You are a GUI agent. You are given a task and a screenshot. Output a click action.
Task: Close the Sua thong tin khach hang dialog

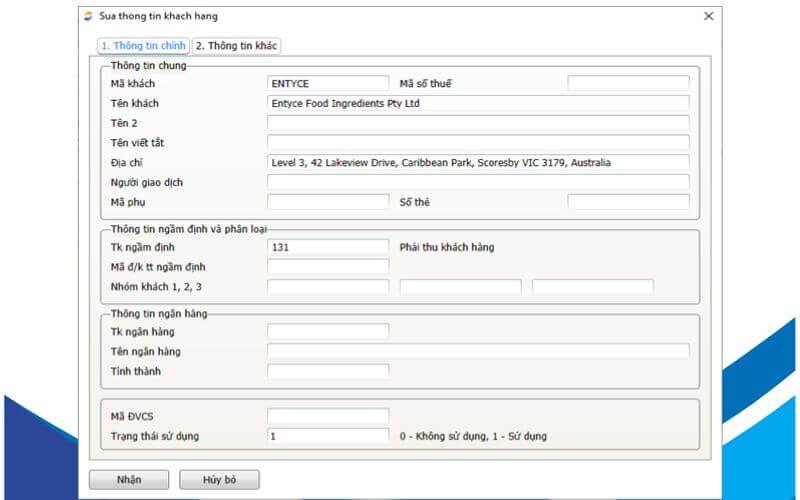point(708,16)
